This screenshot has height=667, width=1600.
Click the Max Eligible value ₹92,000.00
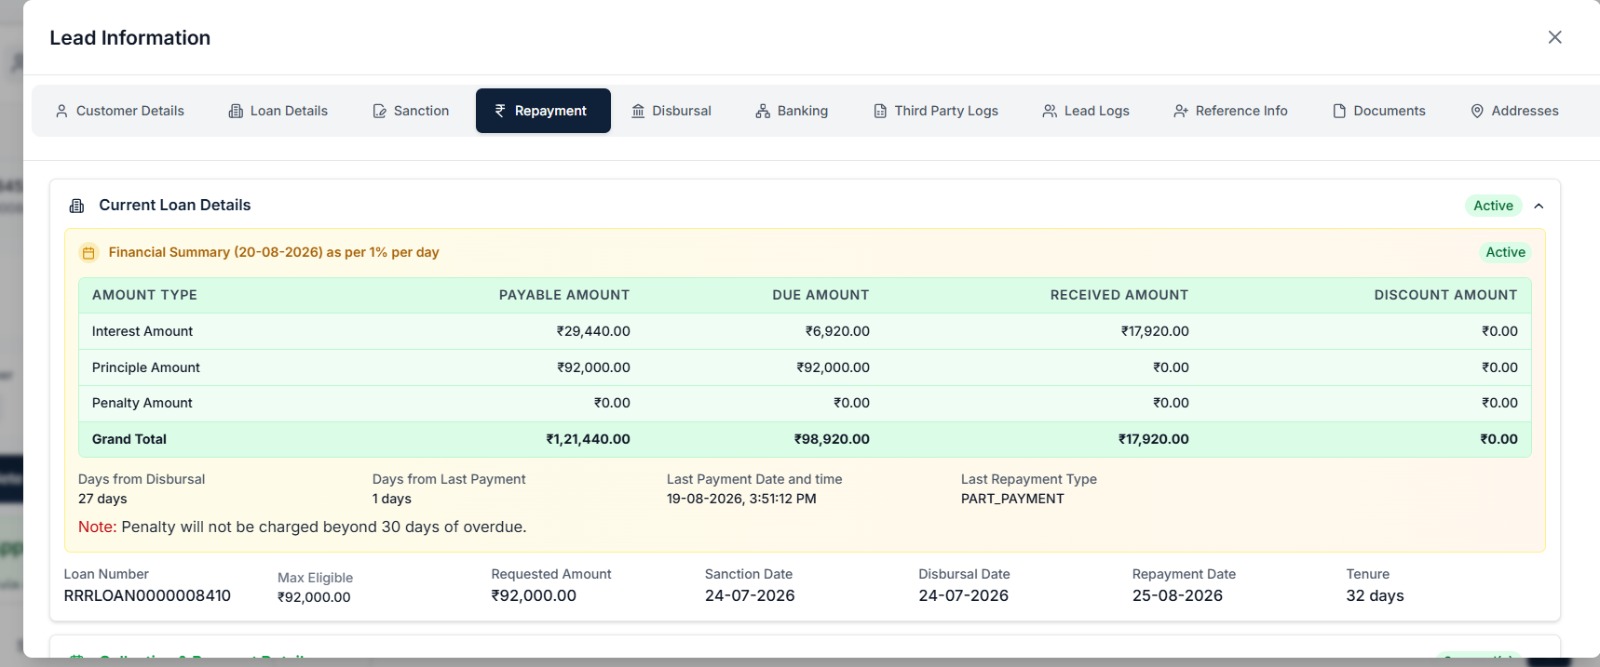[x=314, y=598]
